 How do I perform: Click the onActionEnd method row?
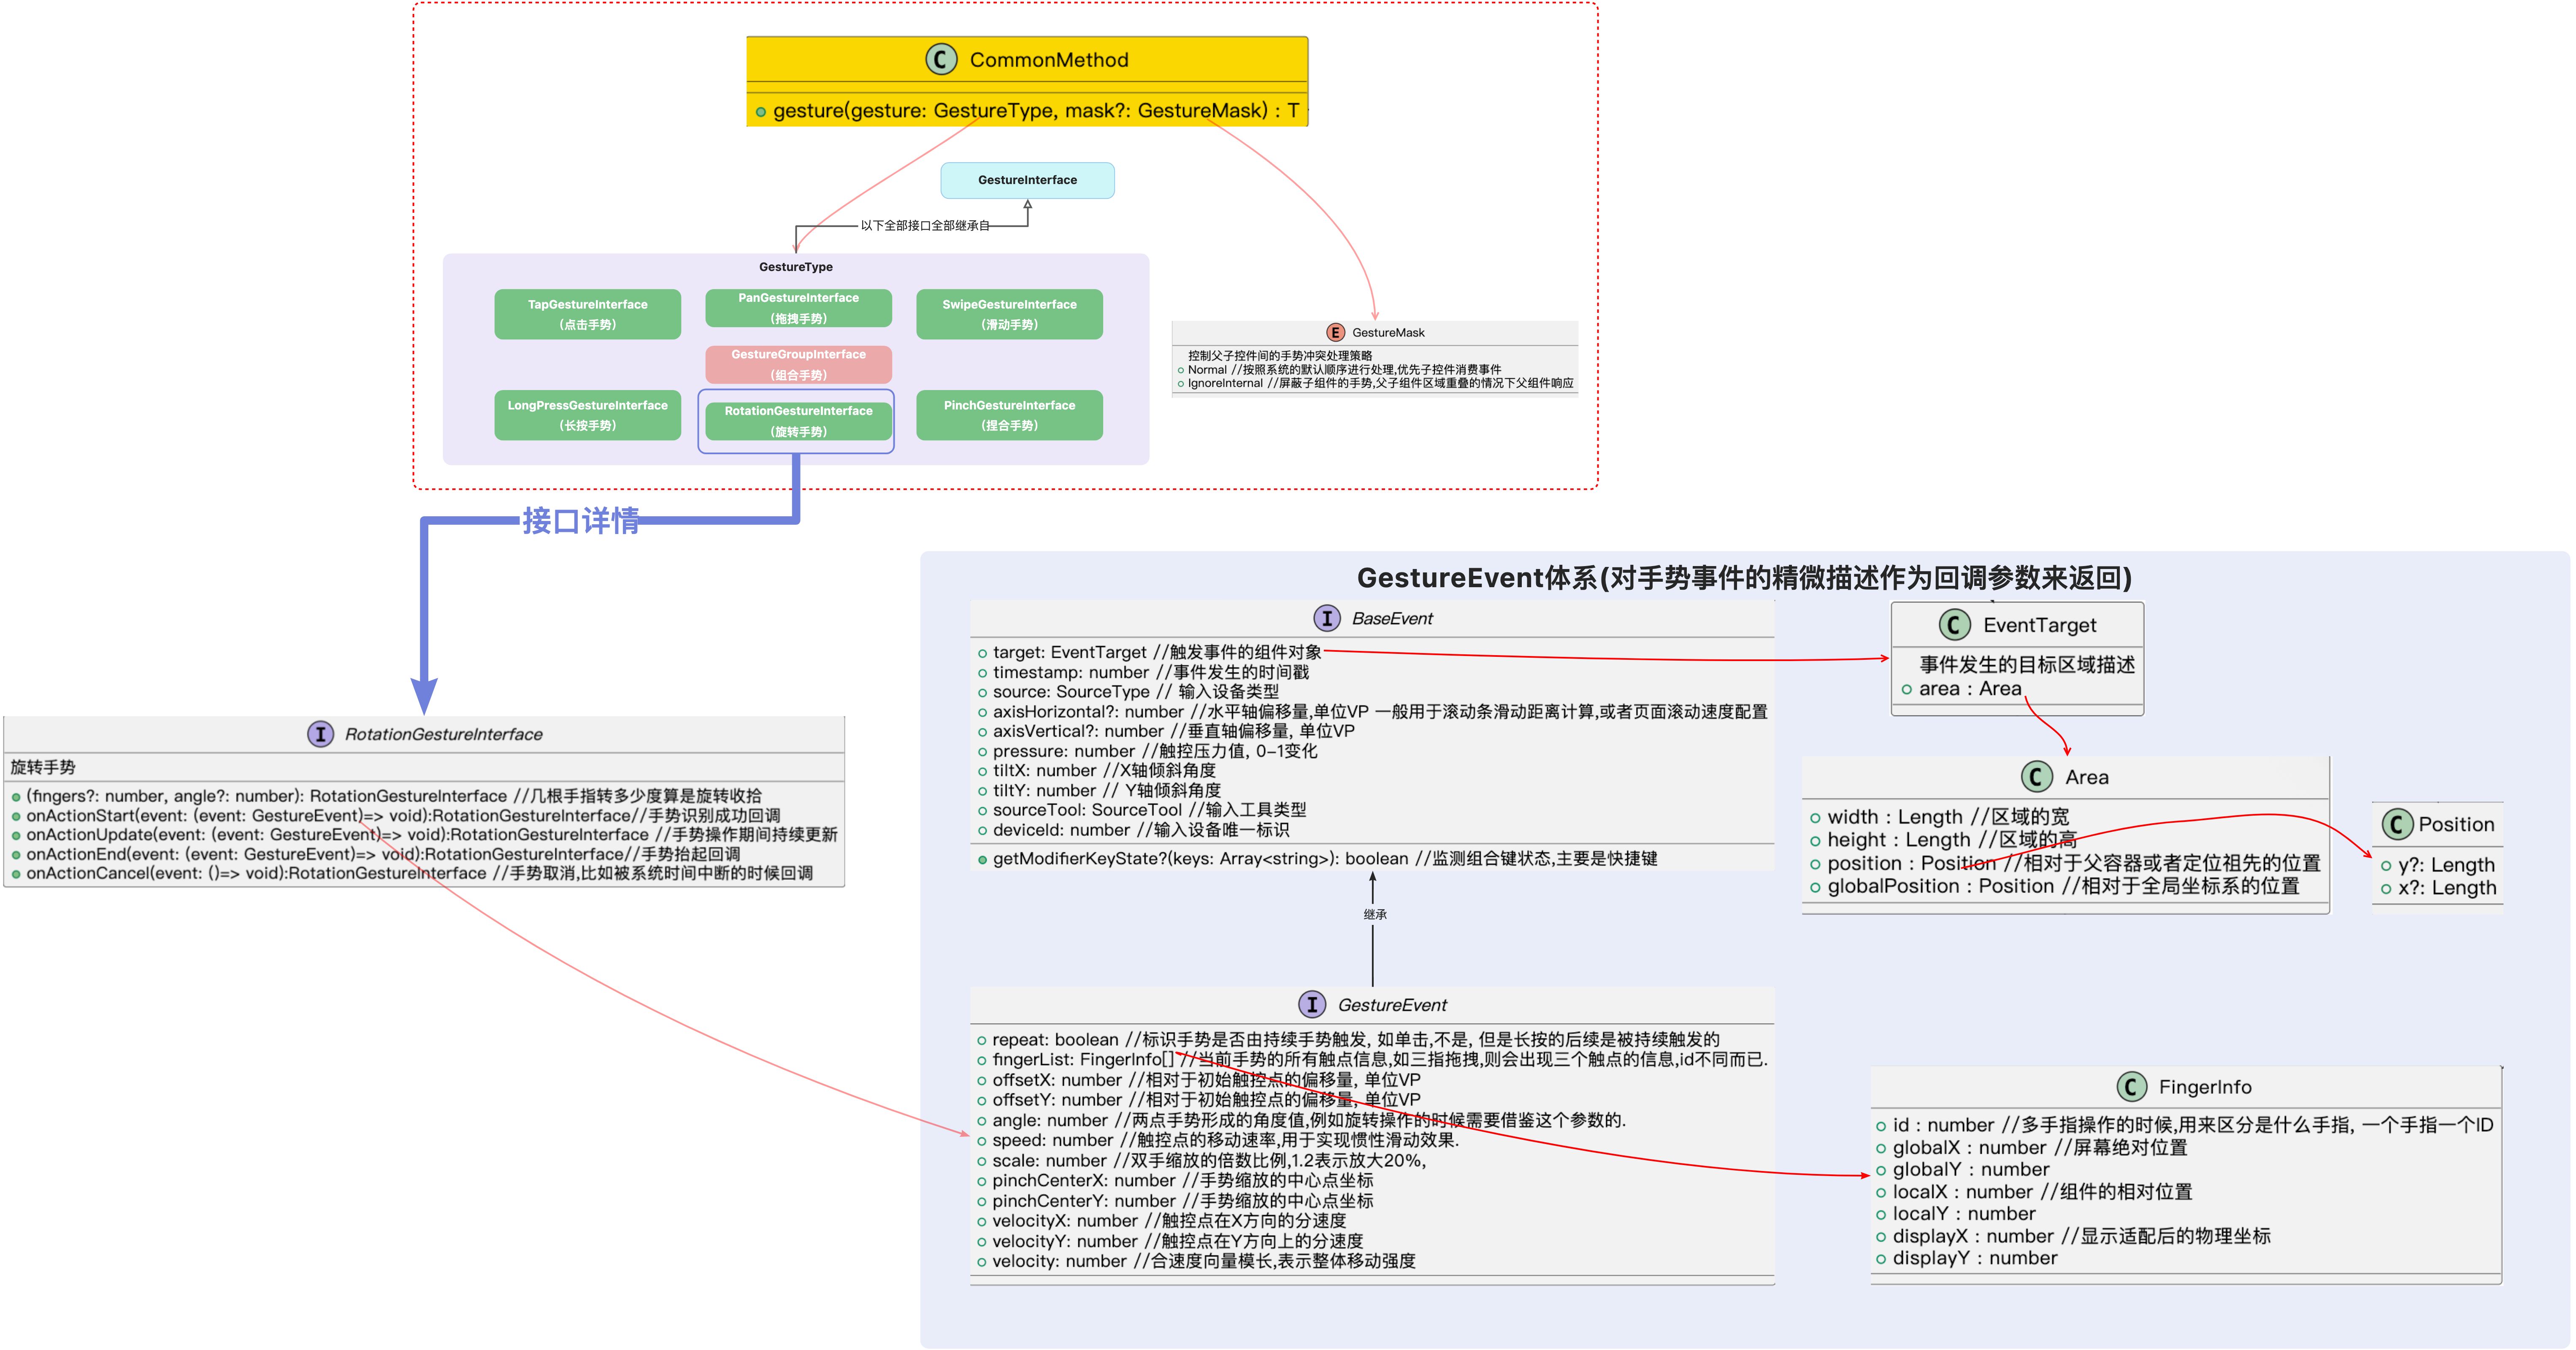(x=376, y=854)
